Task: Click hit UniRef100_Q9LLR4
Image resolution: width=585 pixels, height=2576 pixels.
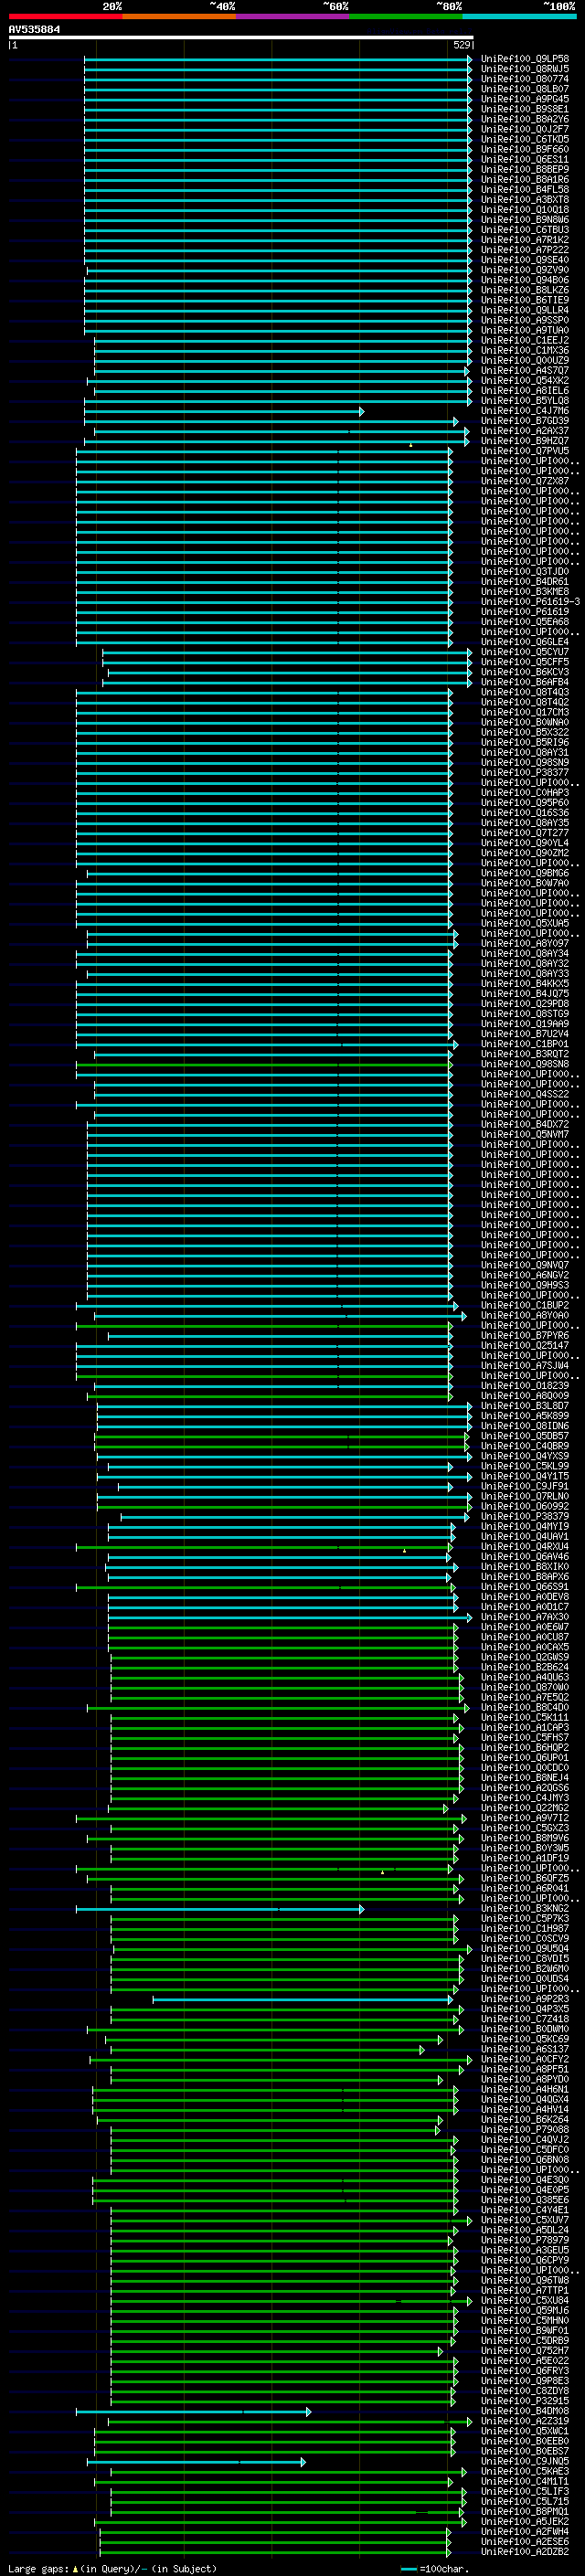Action: [525, 310]
